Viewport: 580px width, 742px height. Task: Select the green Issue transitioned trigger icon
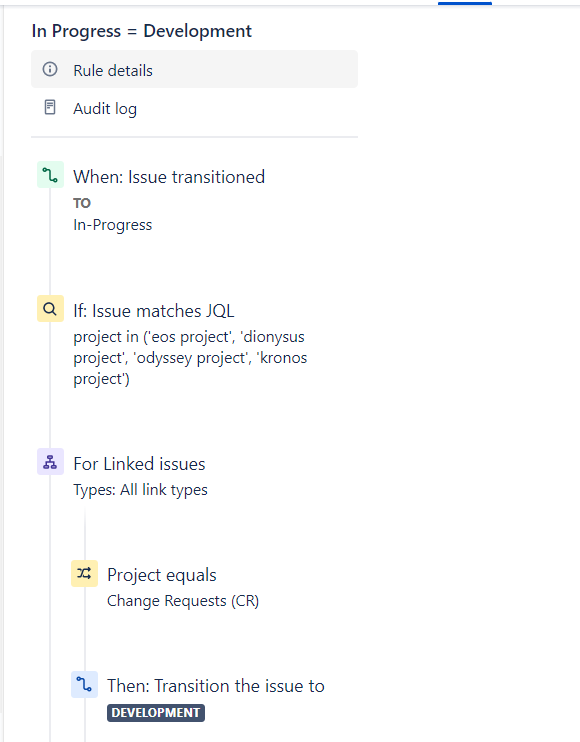pyautogui.click(x=50, y=175)
